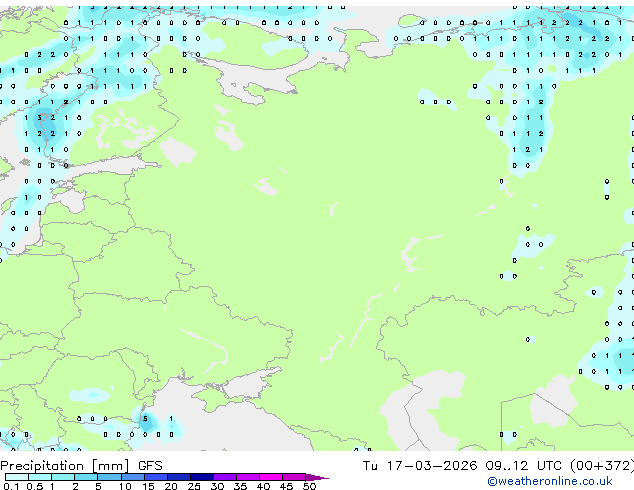Image resolution: width=634 pixels, height=490 pixels.
Task: Click the '50' legend scale label
Action: coord(309,486)
